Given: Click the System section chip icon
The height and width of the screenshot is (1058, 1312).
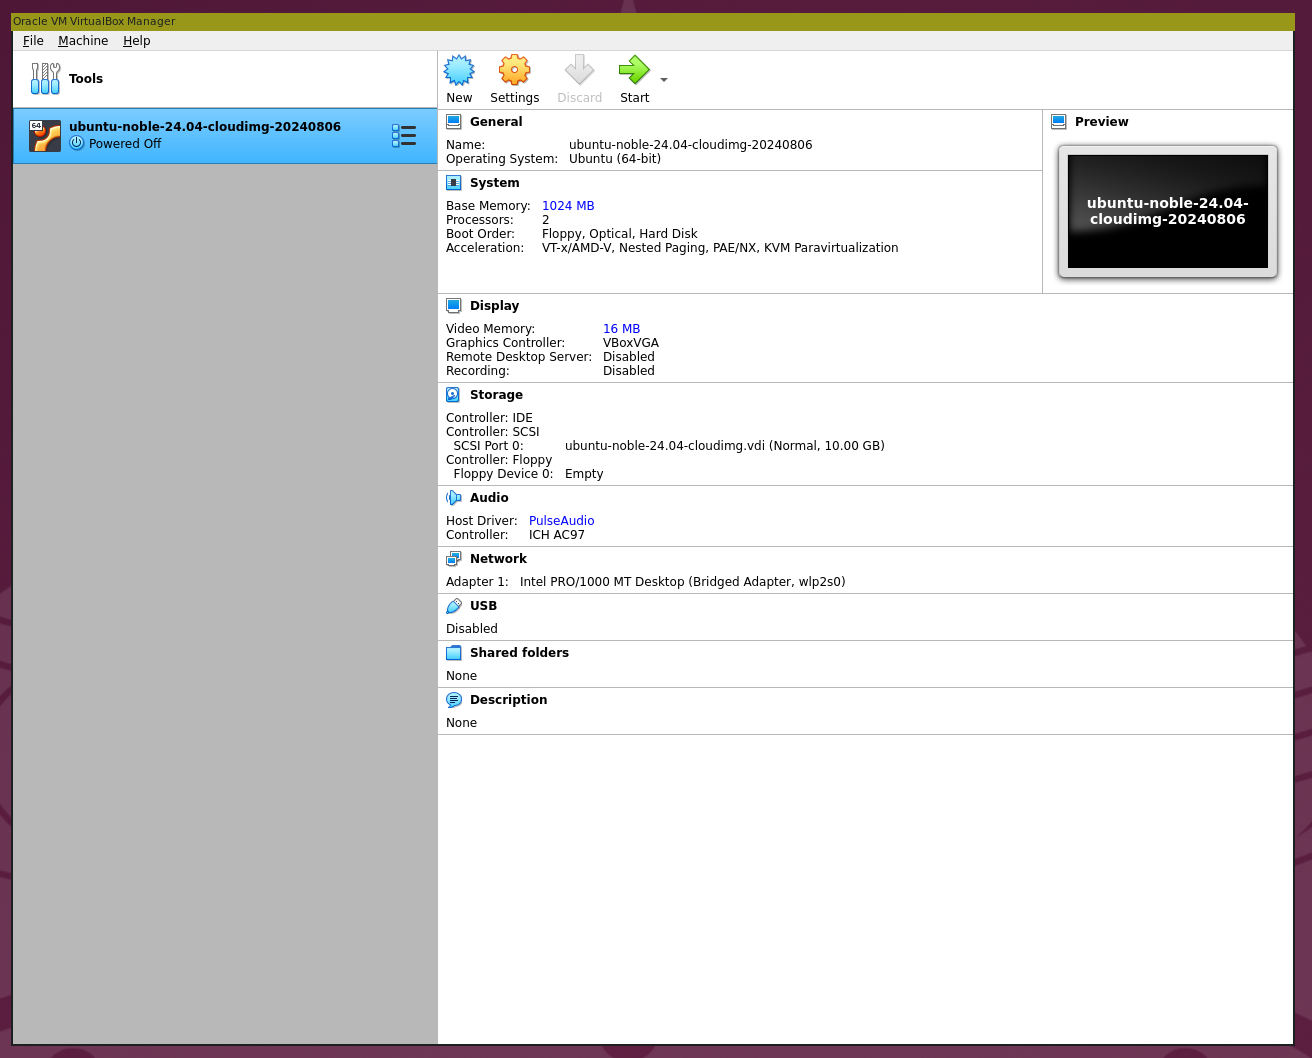Looking at the screenshot, I should tap(453, 183).
